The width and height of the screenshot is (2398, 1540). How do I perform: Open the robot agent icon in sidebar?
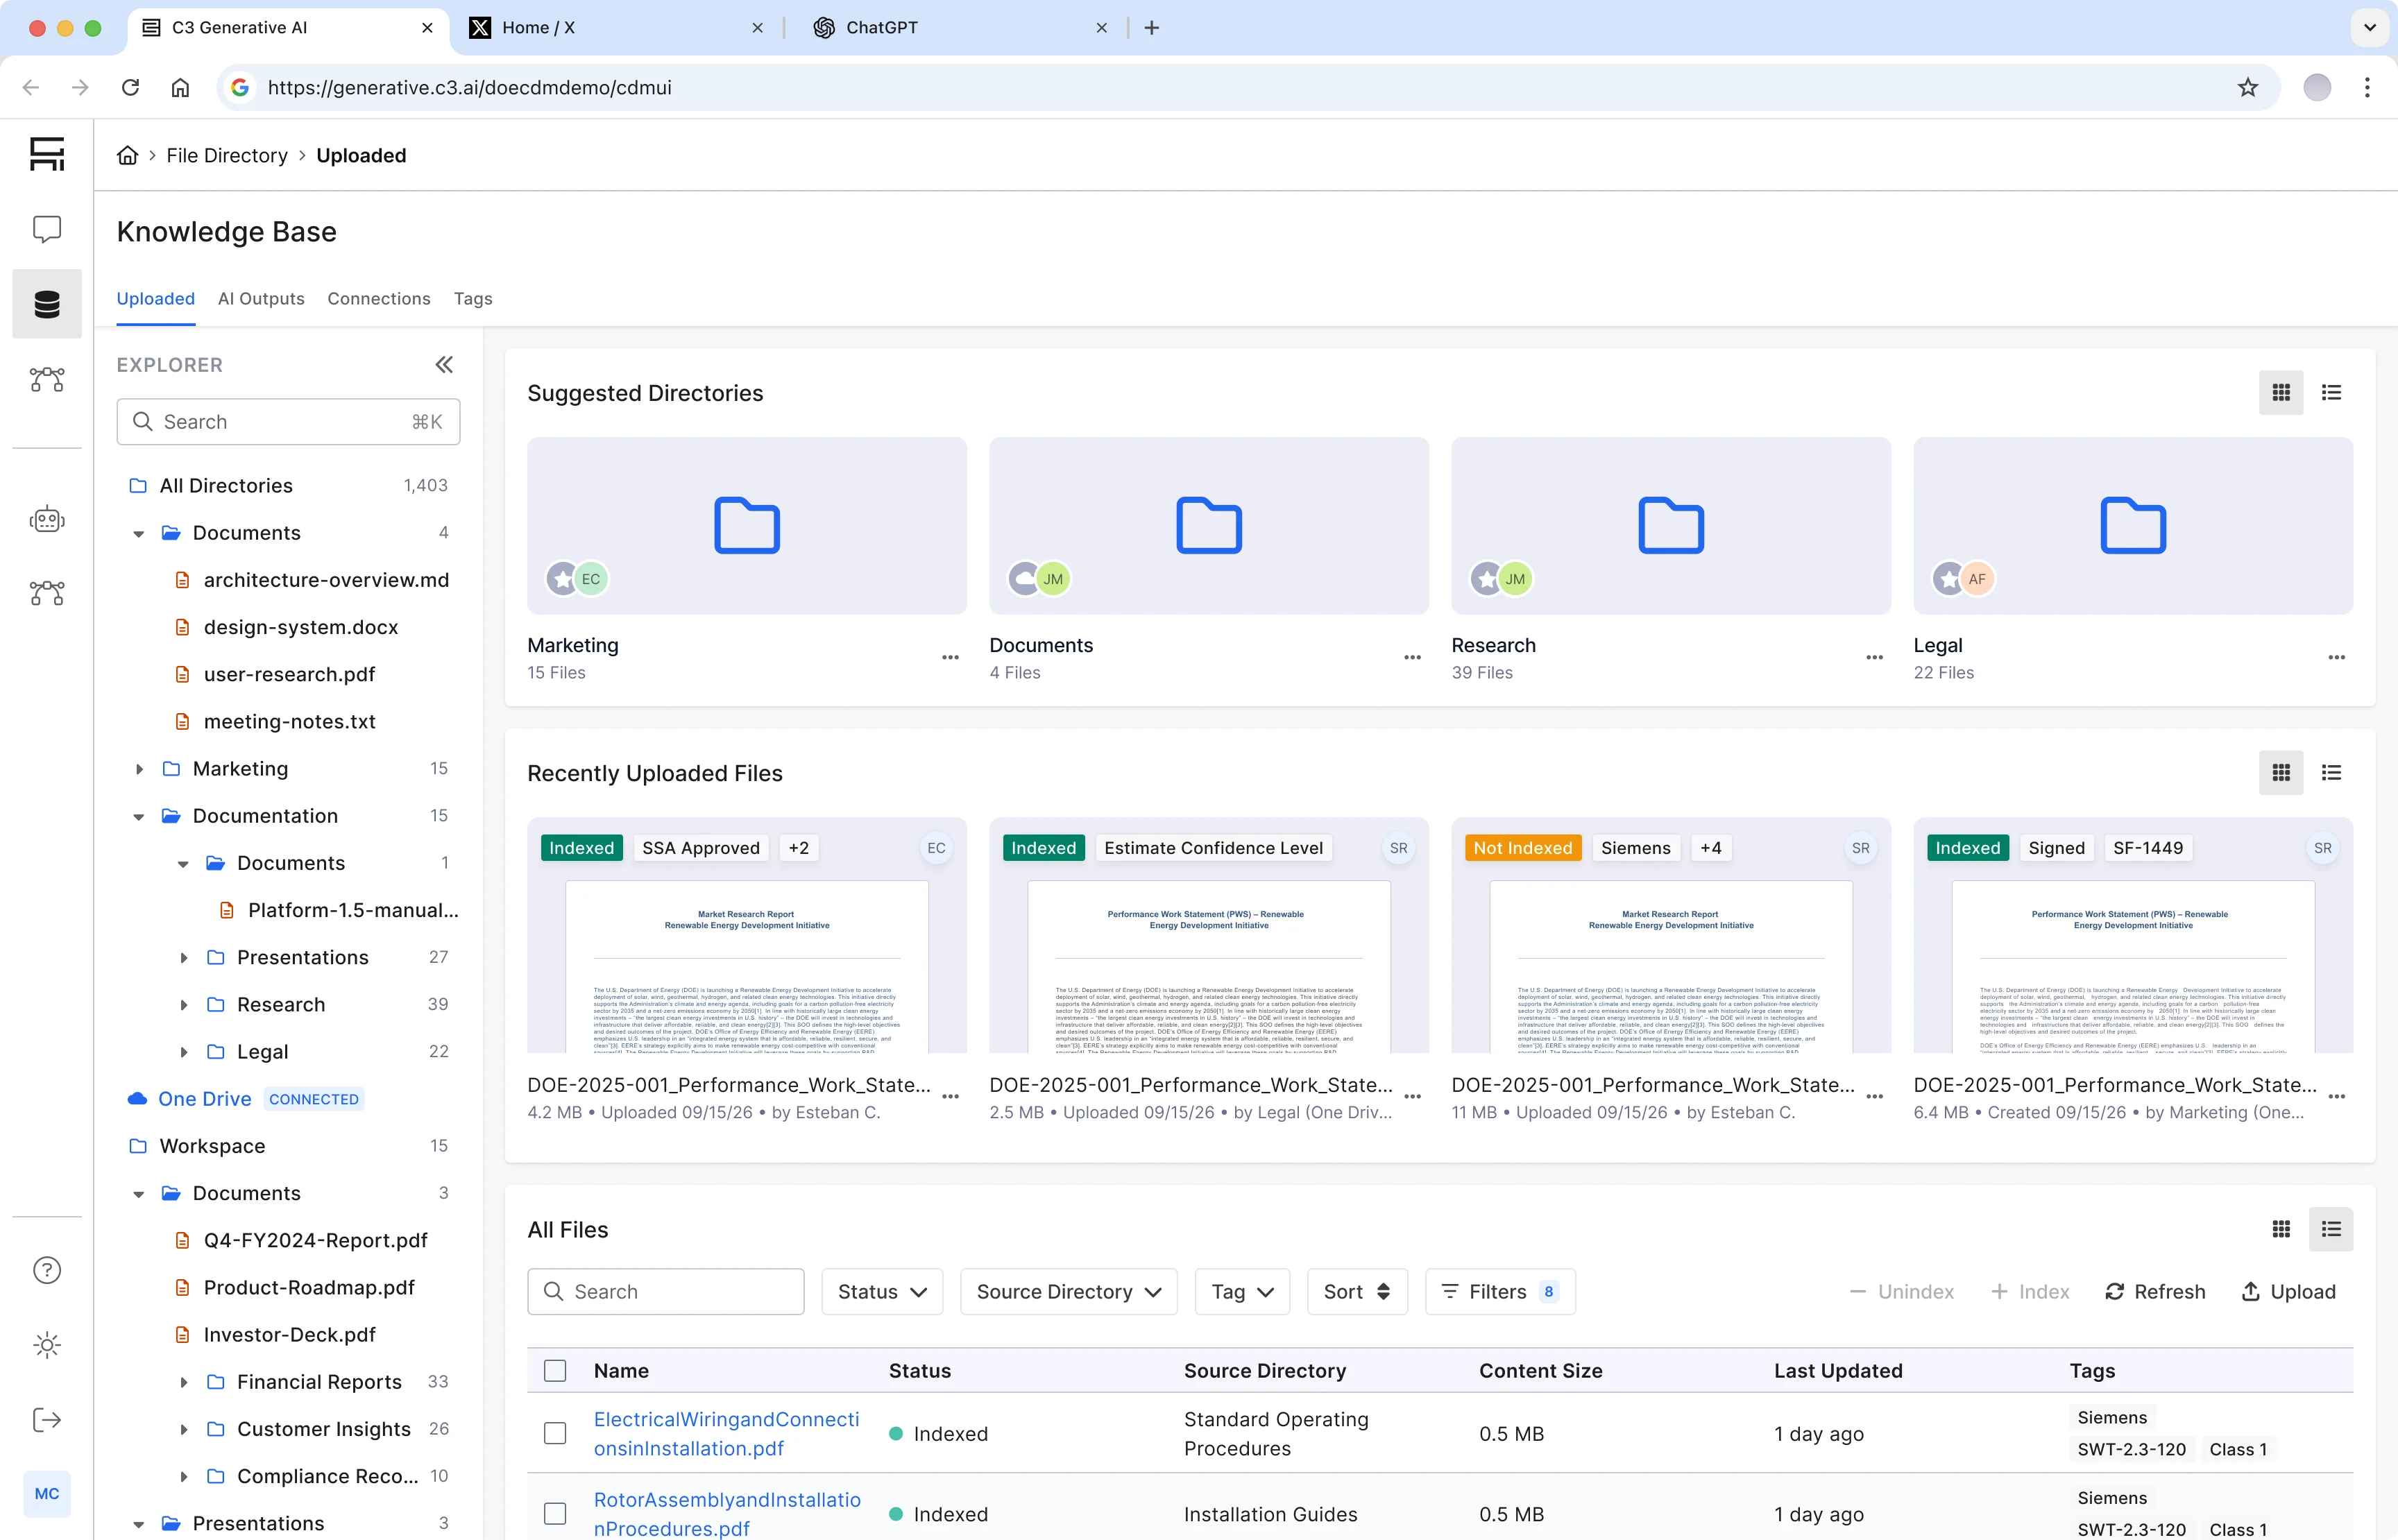click(x=47, y=520)
